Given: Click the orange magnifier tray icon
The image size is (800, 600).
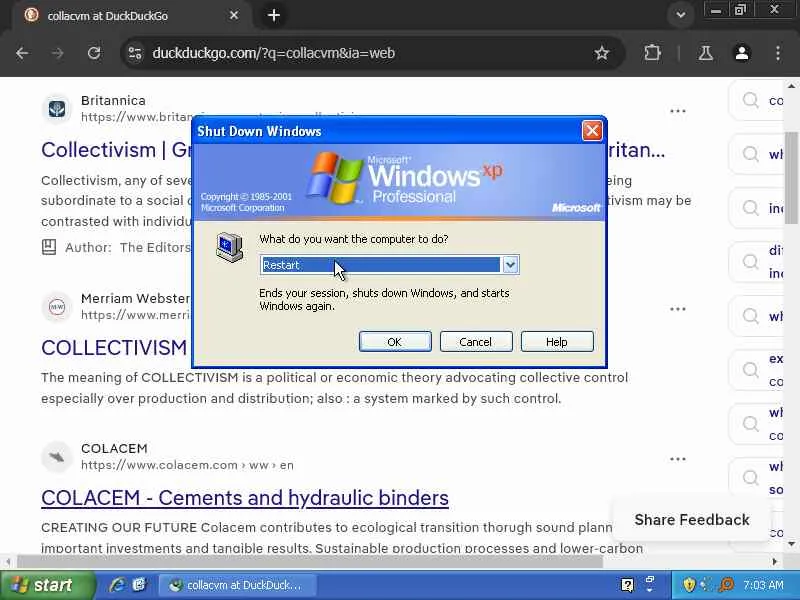Looking at the screenshot, I should coord(726,585).
